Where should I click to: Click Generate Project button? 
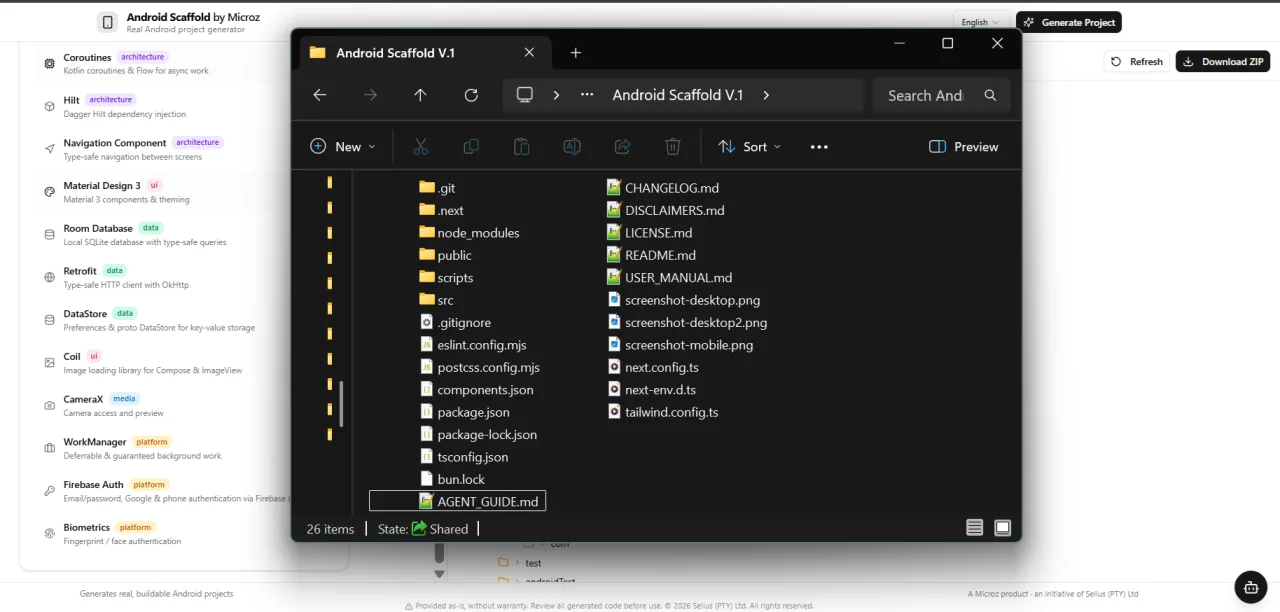pyautogui.click(x=1069, y=22)
